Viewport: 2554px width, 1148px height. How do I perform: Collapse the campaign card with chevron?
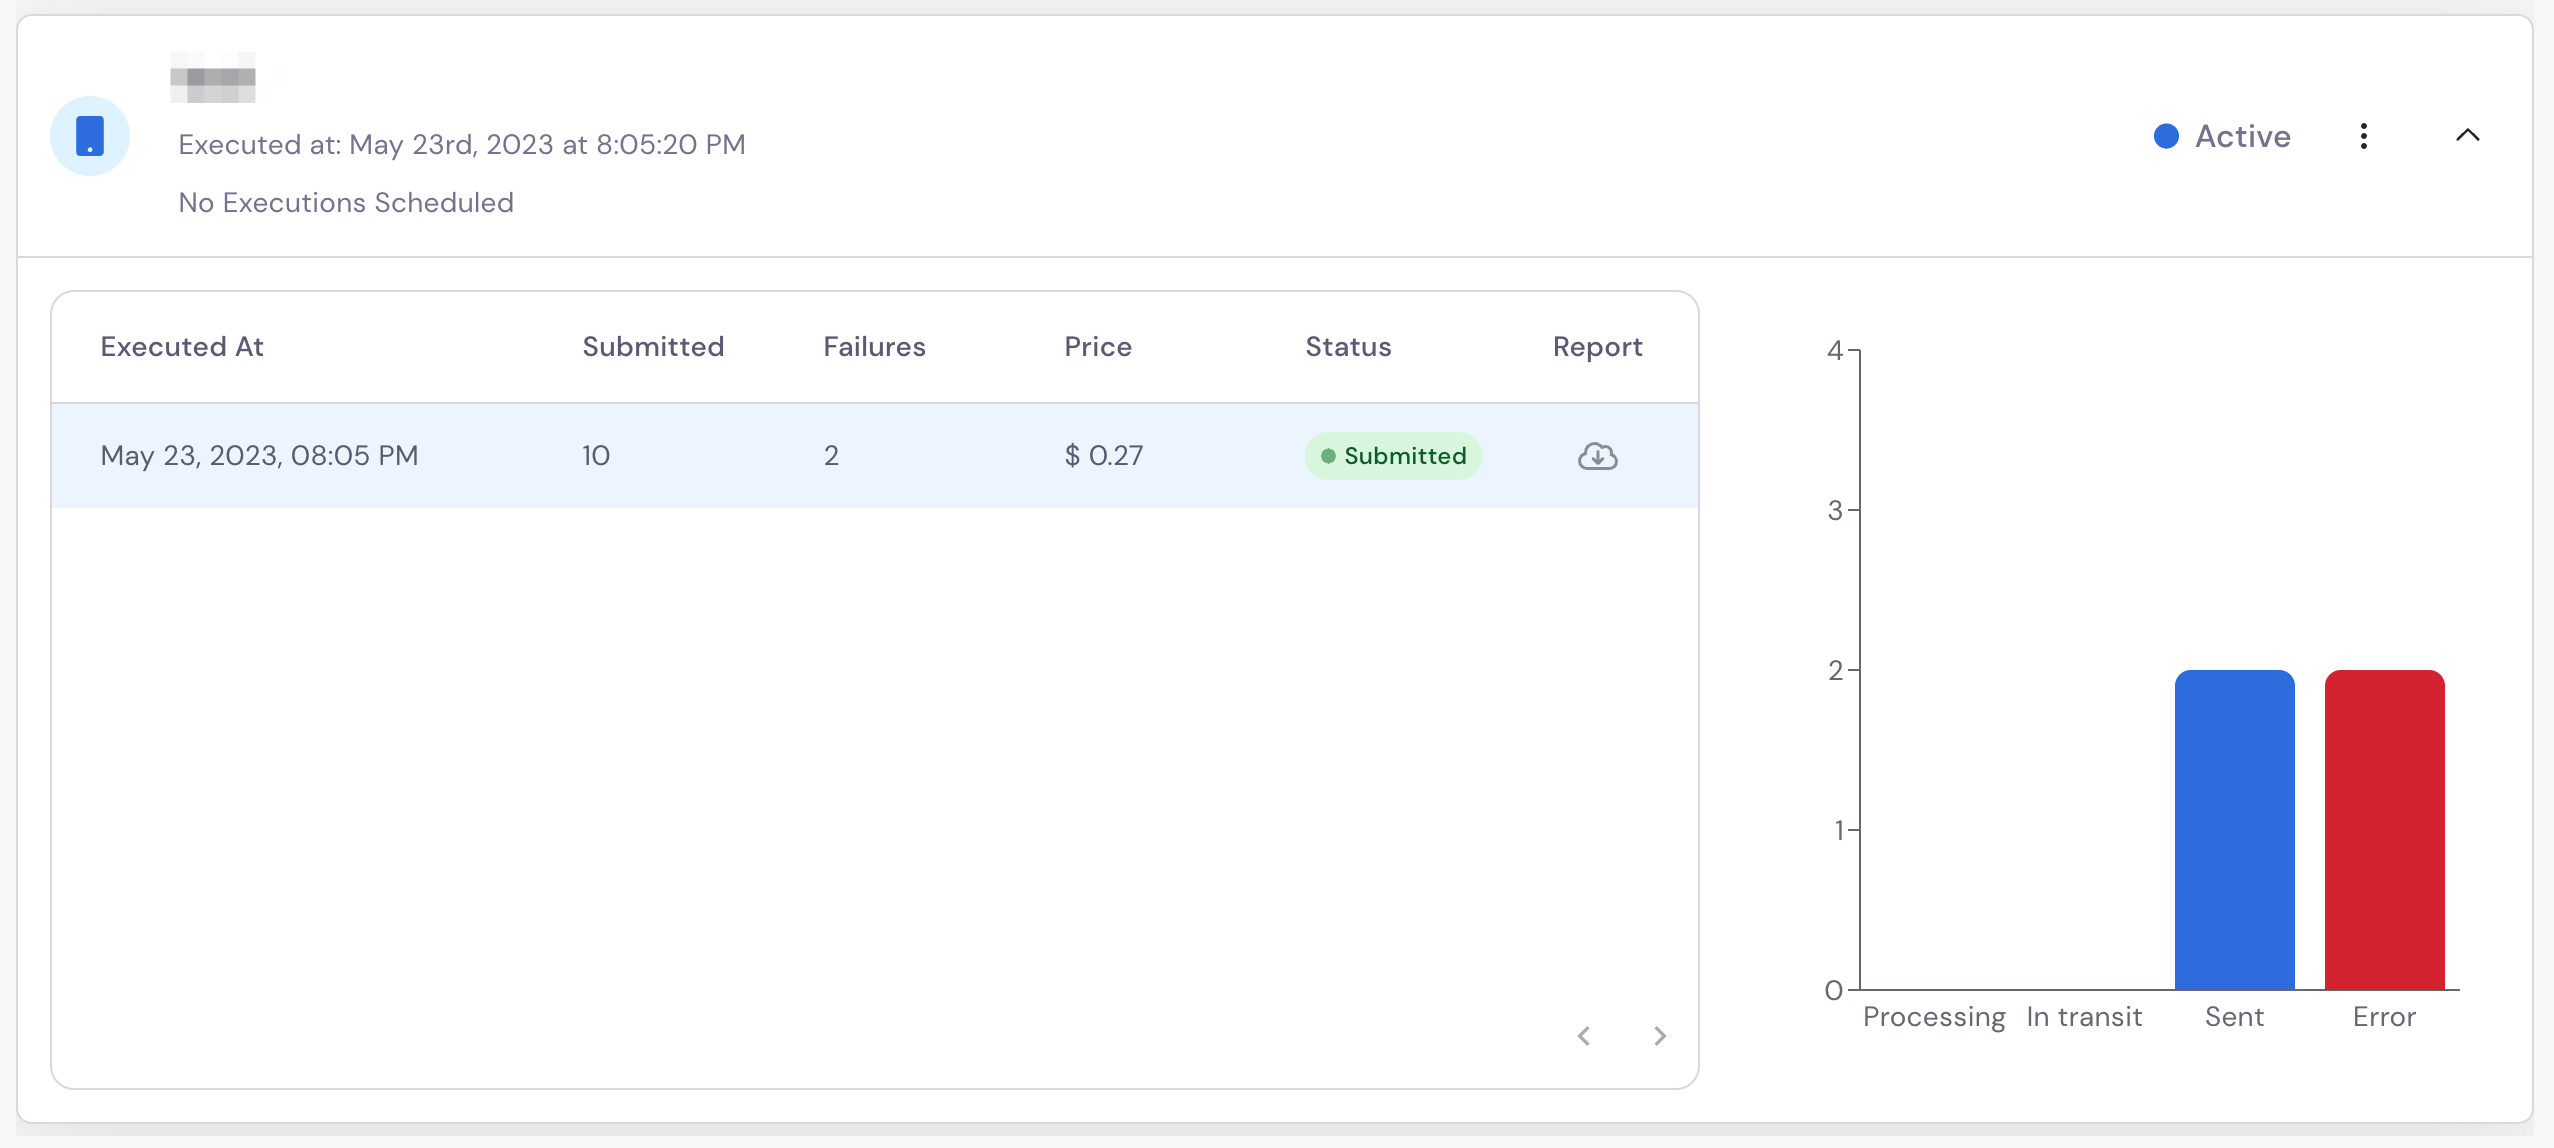(x=2467, y=135)
